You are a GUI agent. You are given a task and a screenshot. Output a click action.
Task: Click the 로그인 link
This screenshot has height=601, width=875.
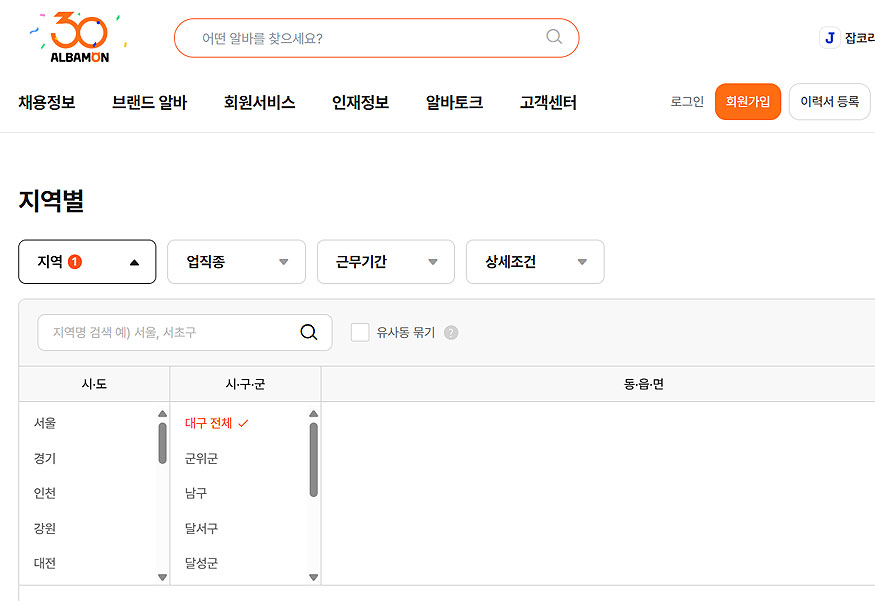point(687,102)
